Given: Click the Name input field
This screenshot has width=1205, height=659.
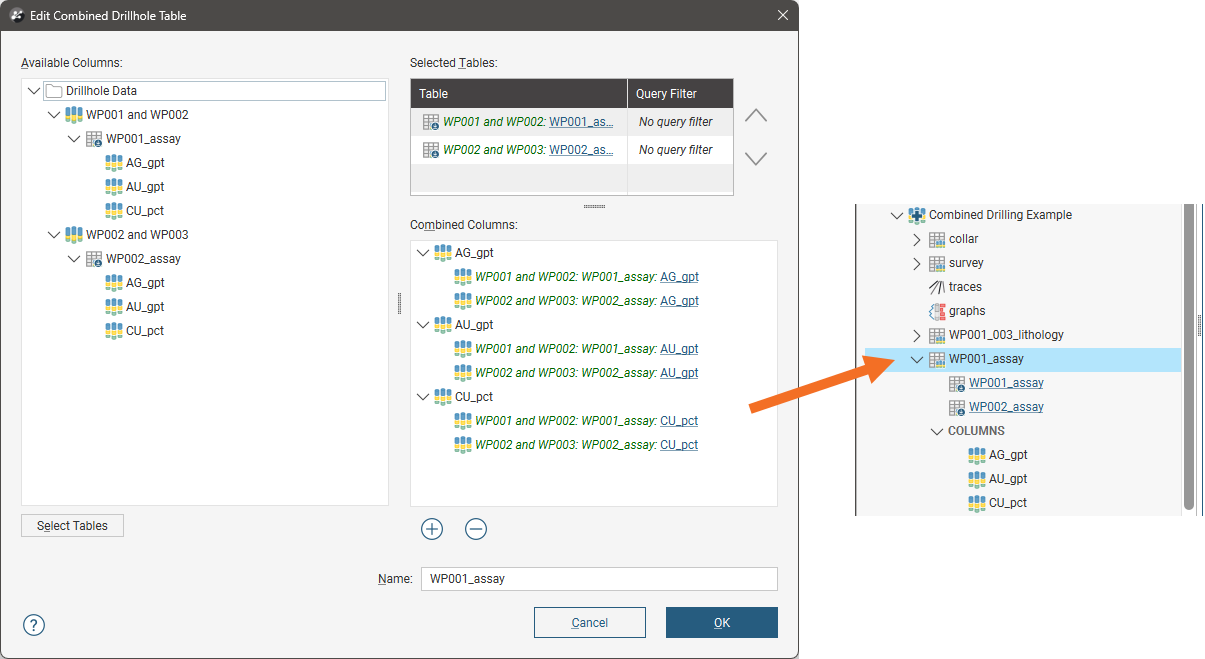Looking at the screenshot, I should click(x=599, y=579).
